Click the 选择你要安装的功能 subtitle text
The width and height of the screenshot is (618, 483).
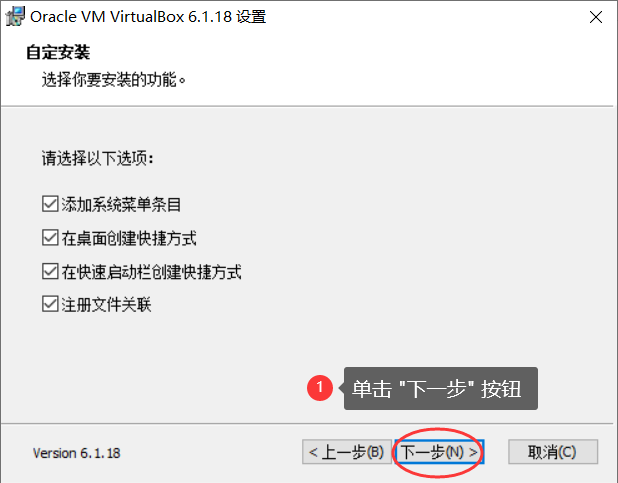[114, 80]
